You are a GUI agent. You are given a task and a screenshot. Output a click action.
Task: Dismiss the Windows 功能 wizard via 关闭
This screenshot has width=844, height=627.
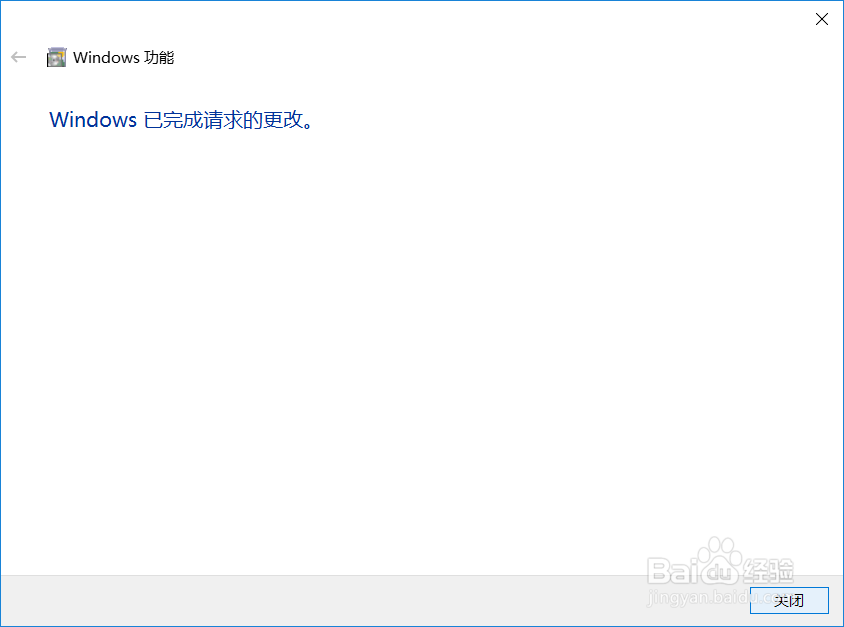coord(789,600)
